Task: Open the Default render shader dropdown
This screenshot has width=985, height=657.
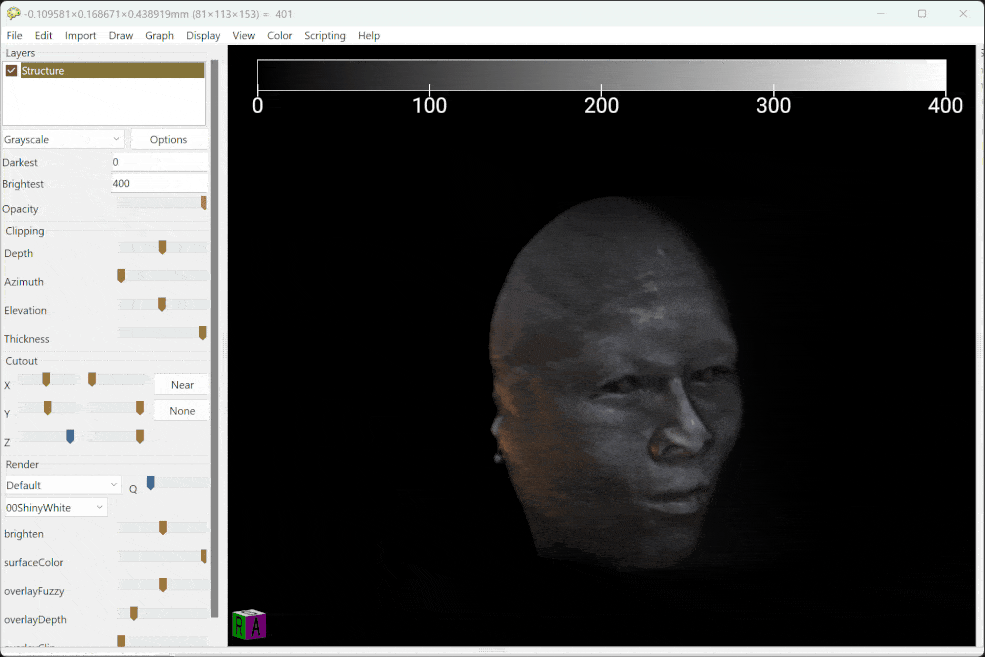Action: tap(62, 485)
